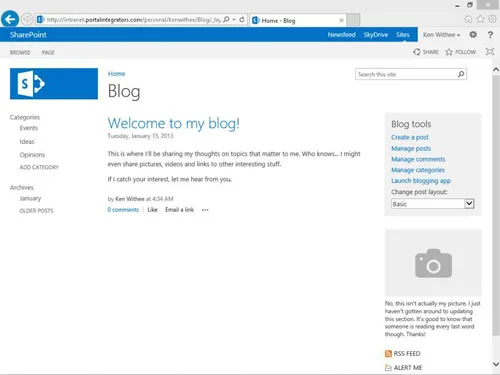Click the author name Ken Withee
Viewport: 500px width, 375px height.
[x=130, y=199]
